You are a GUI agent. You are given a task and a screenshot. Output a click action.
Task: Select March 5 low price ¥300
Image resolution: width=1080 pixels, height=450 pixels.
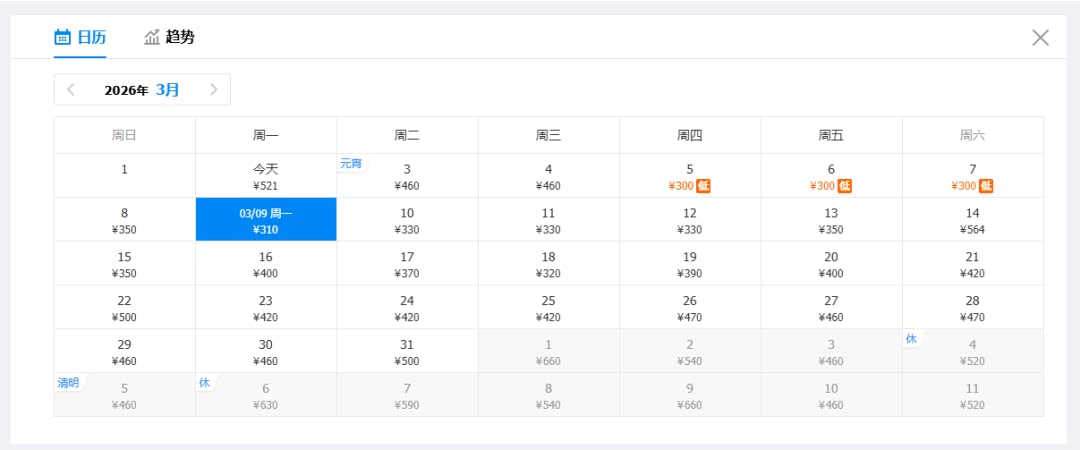(x=689, y=176)
